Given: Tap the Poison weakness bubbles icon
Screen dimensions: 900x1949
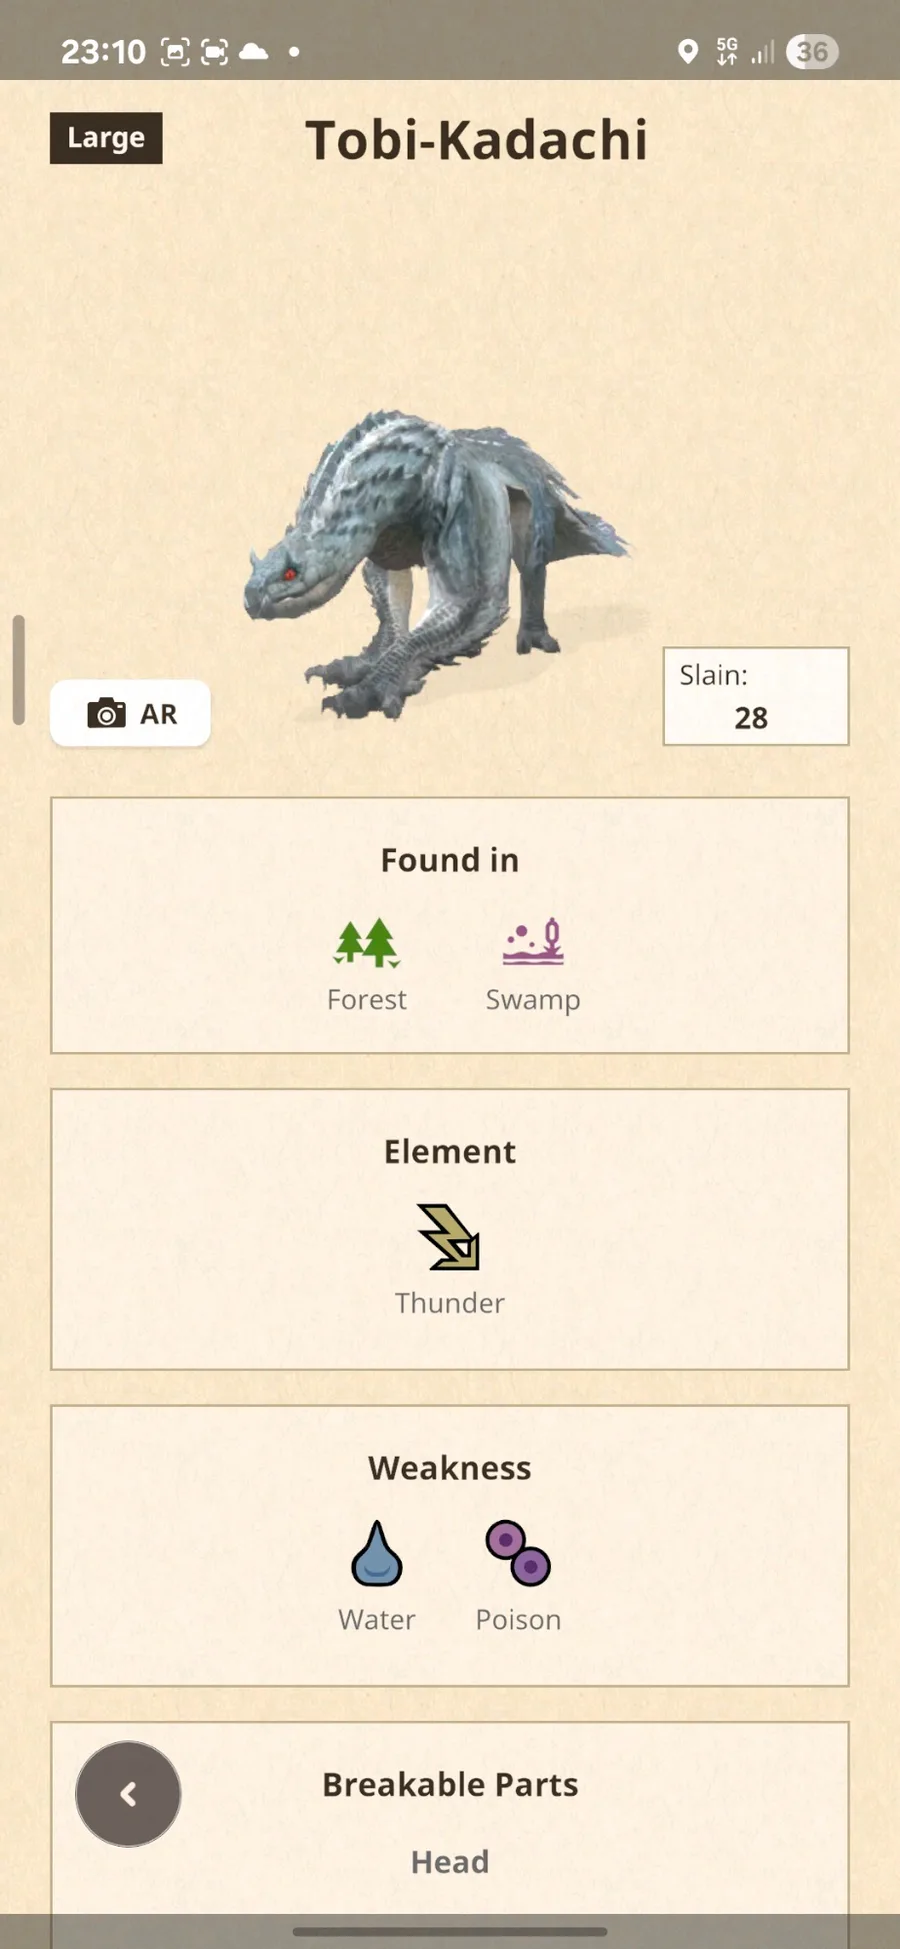Looking at the screenshot, I should coord(518,1553).
